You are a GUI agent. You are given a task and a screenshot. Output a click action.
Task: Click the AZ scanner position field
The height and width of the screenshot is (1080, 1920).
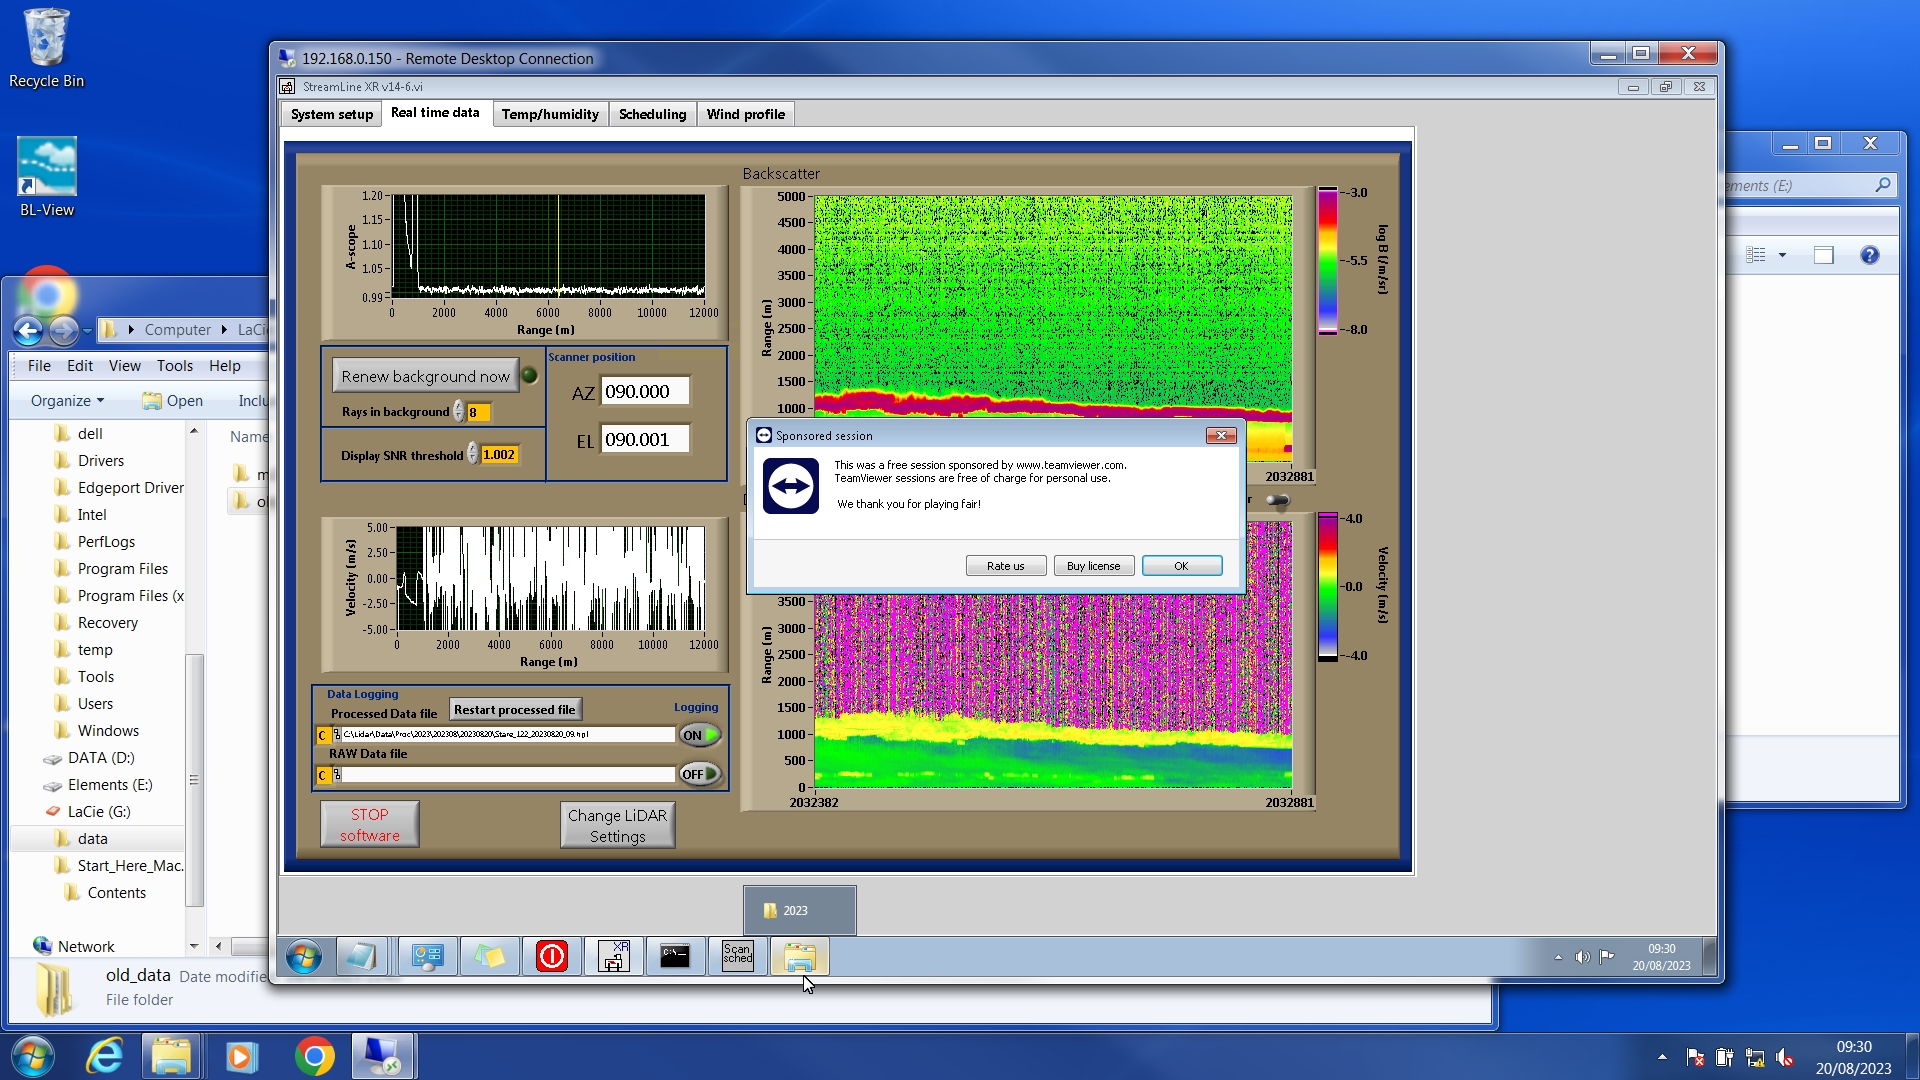click(644, 392)
